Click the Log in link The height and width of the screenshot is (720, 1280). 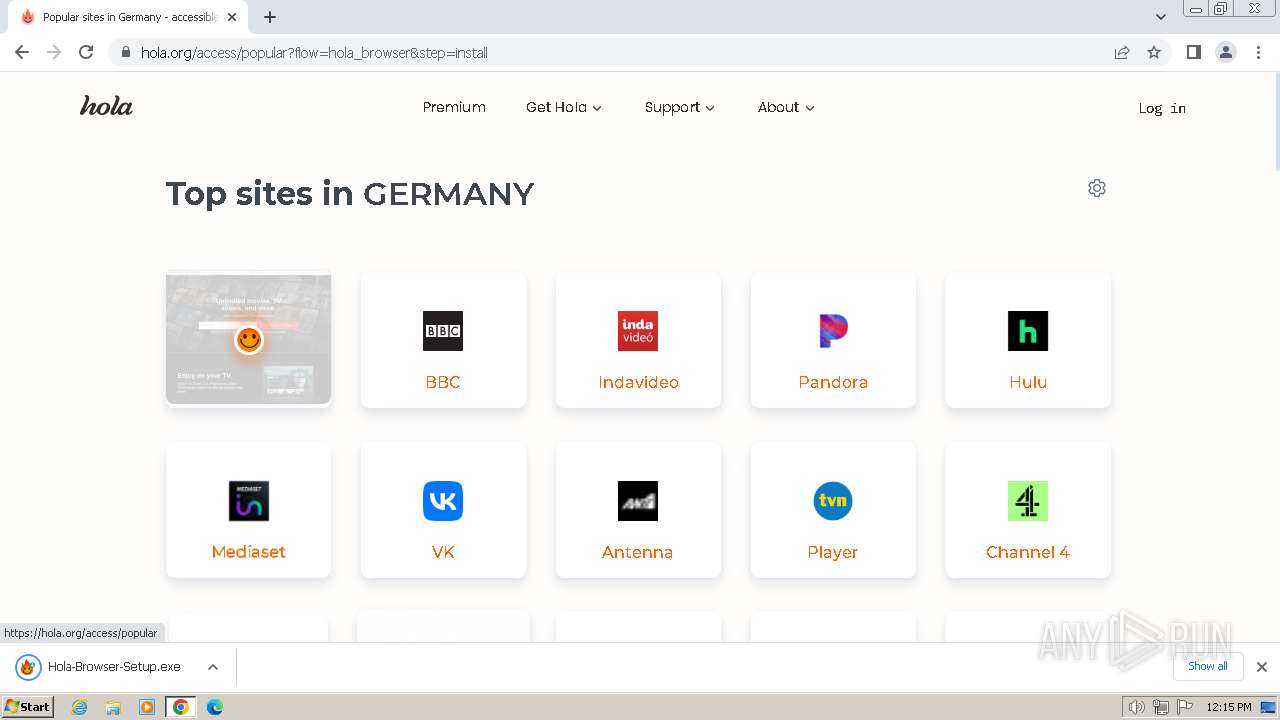[x=1162, y=108]
